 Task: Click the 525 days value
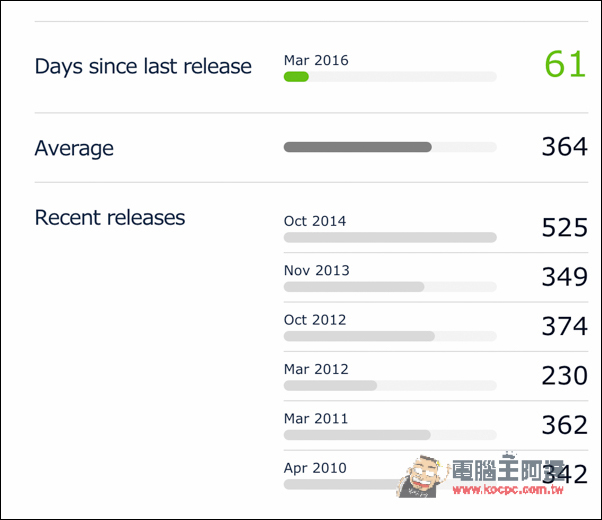[x=564, y=227]
